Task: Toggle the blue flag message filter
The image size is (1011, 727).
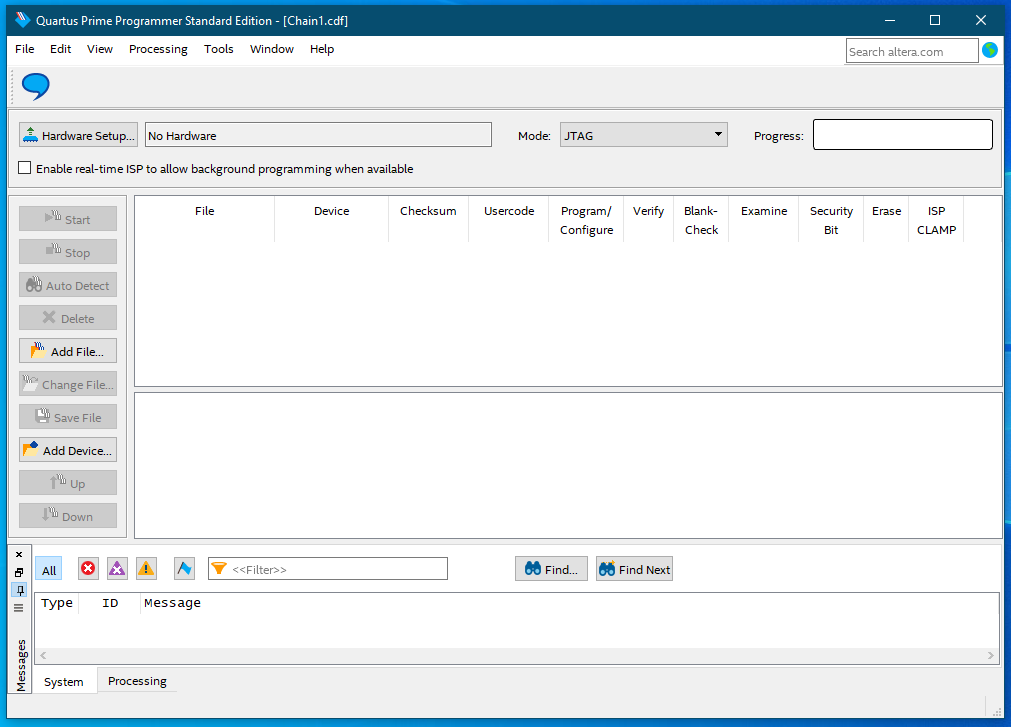Action: (x=184, y=568)
